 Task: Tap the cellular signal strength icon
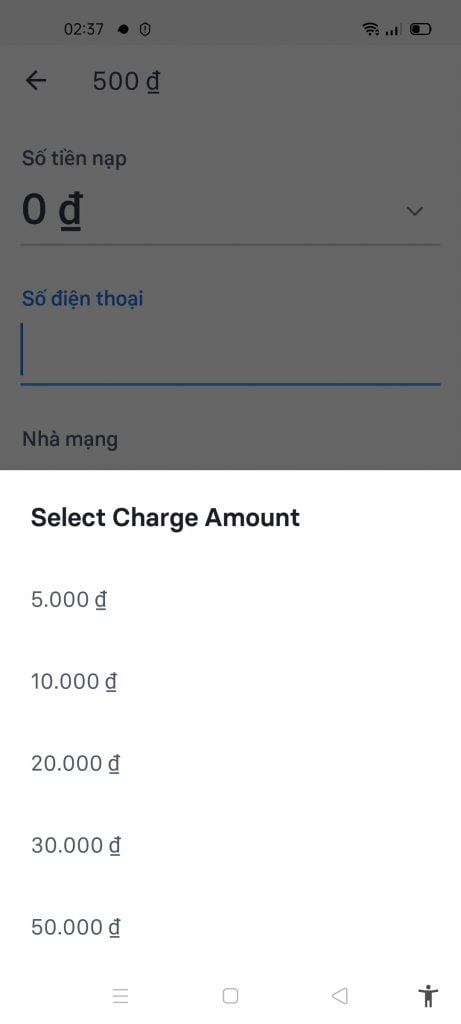point(393,29)
